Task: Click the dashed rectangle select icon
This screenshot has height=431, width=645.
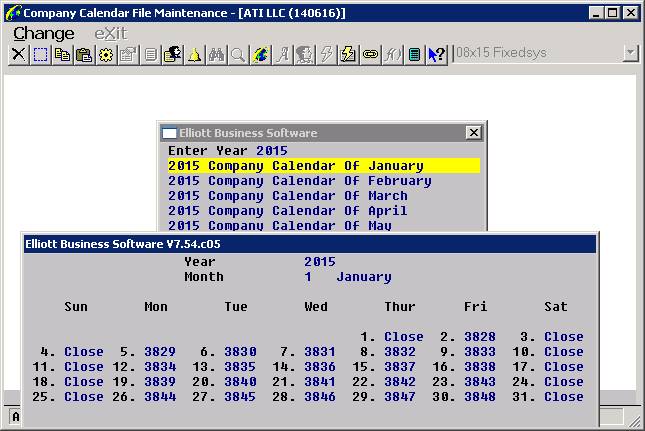Action: pyautogui.click(x=40, y=54)
